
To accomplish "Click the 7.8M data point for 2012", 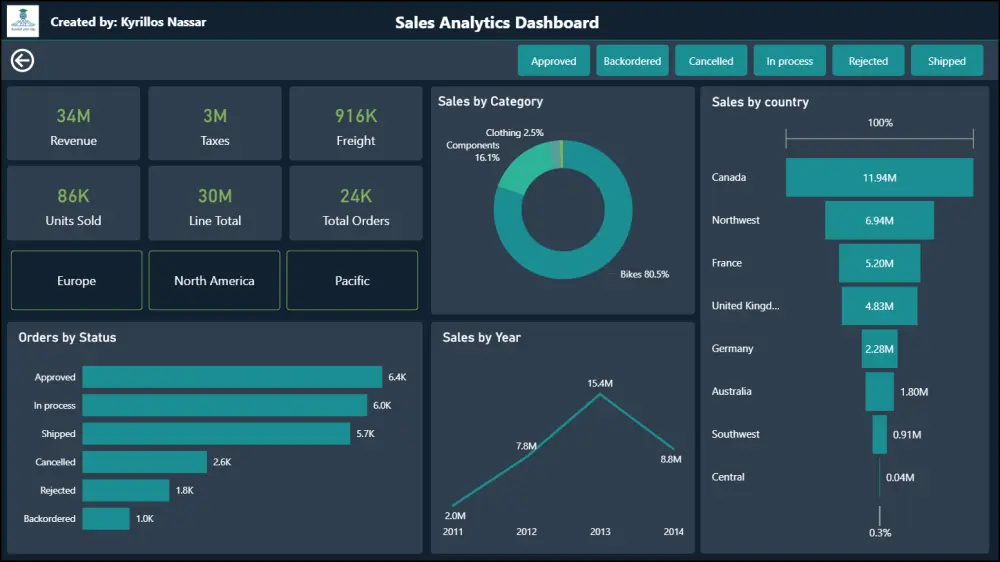I will point(527,456).
